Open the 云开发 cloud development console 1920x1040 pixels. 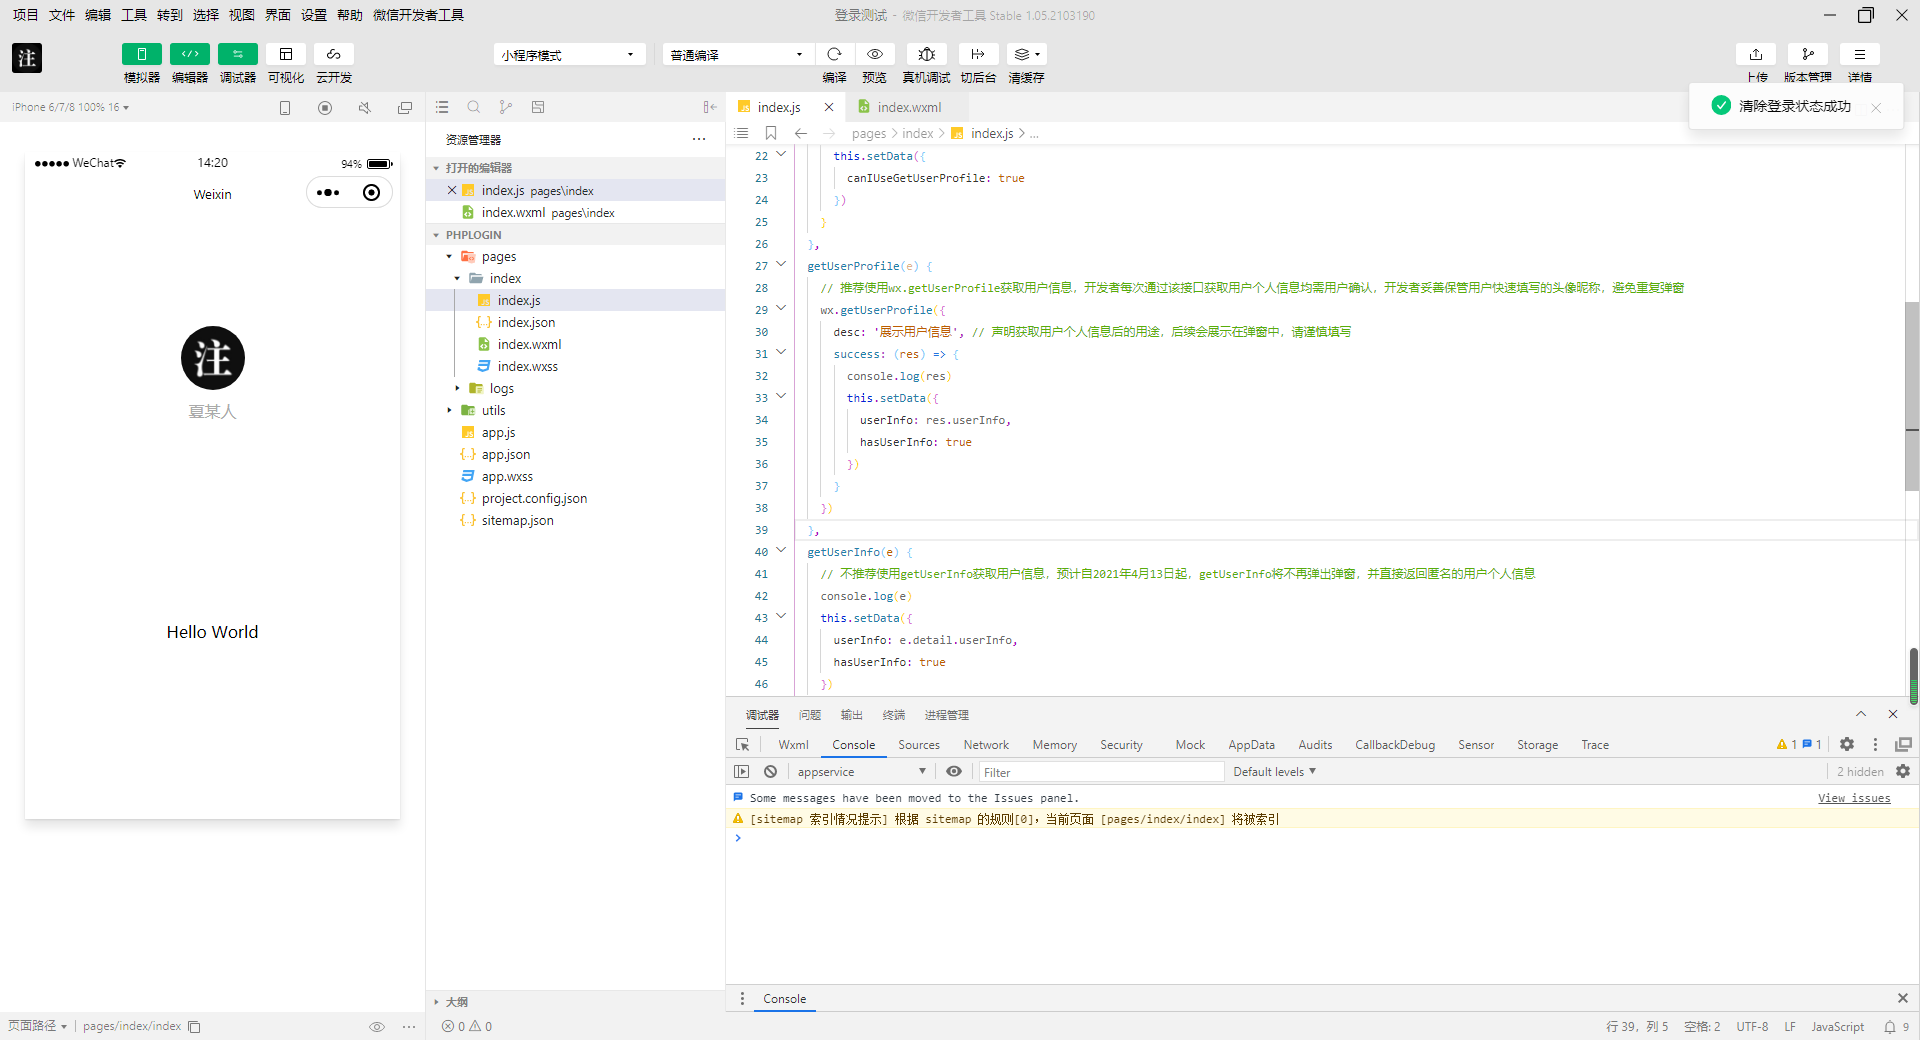(333, 54)
